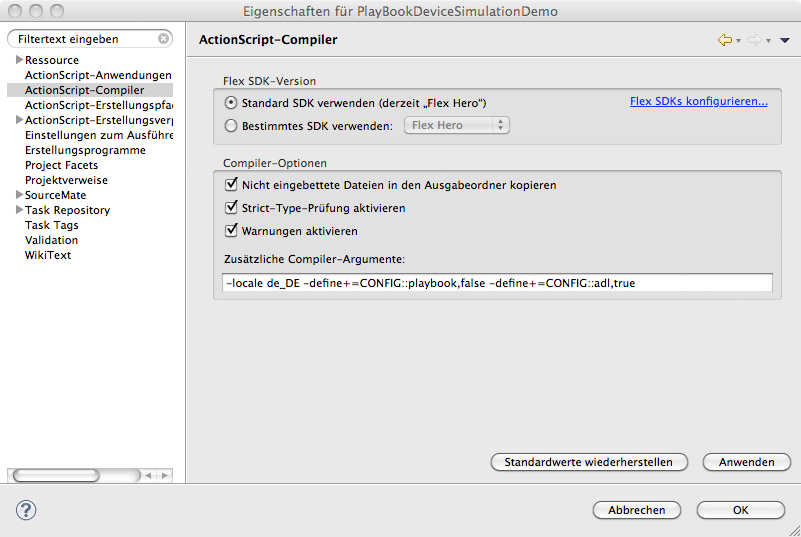Expand the Task Repository tree node

pos(19,209)
